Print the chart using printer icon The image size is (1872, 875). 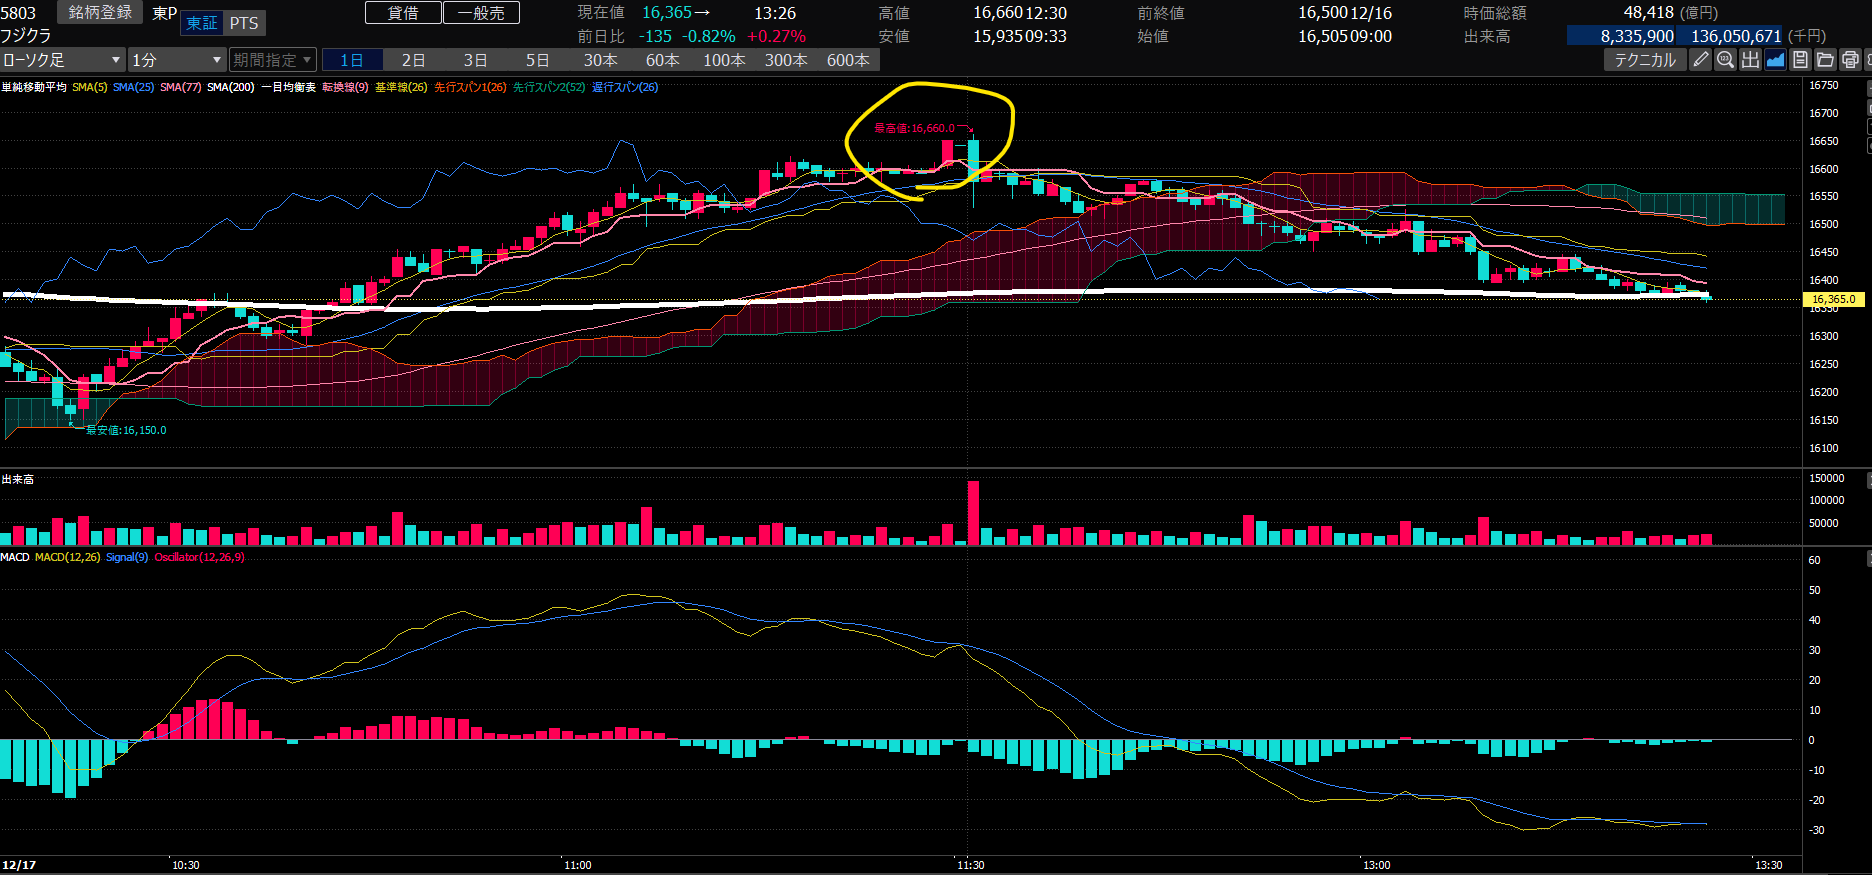point(1850,60)
